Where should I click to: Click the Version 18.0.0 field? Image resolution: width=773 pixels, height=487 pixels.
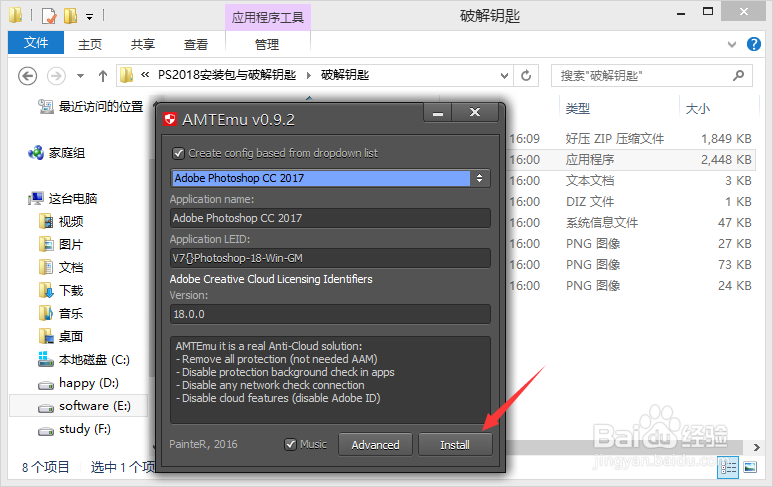click(330, 314)
